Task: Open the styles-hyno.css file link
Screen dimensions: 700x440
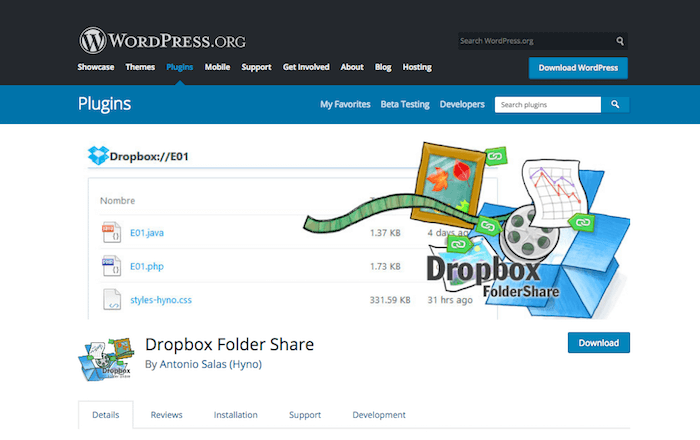Action: 161,300
